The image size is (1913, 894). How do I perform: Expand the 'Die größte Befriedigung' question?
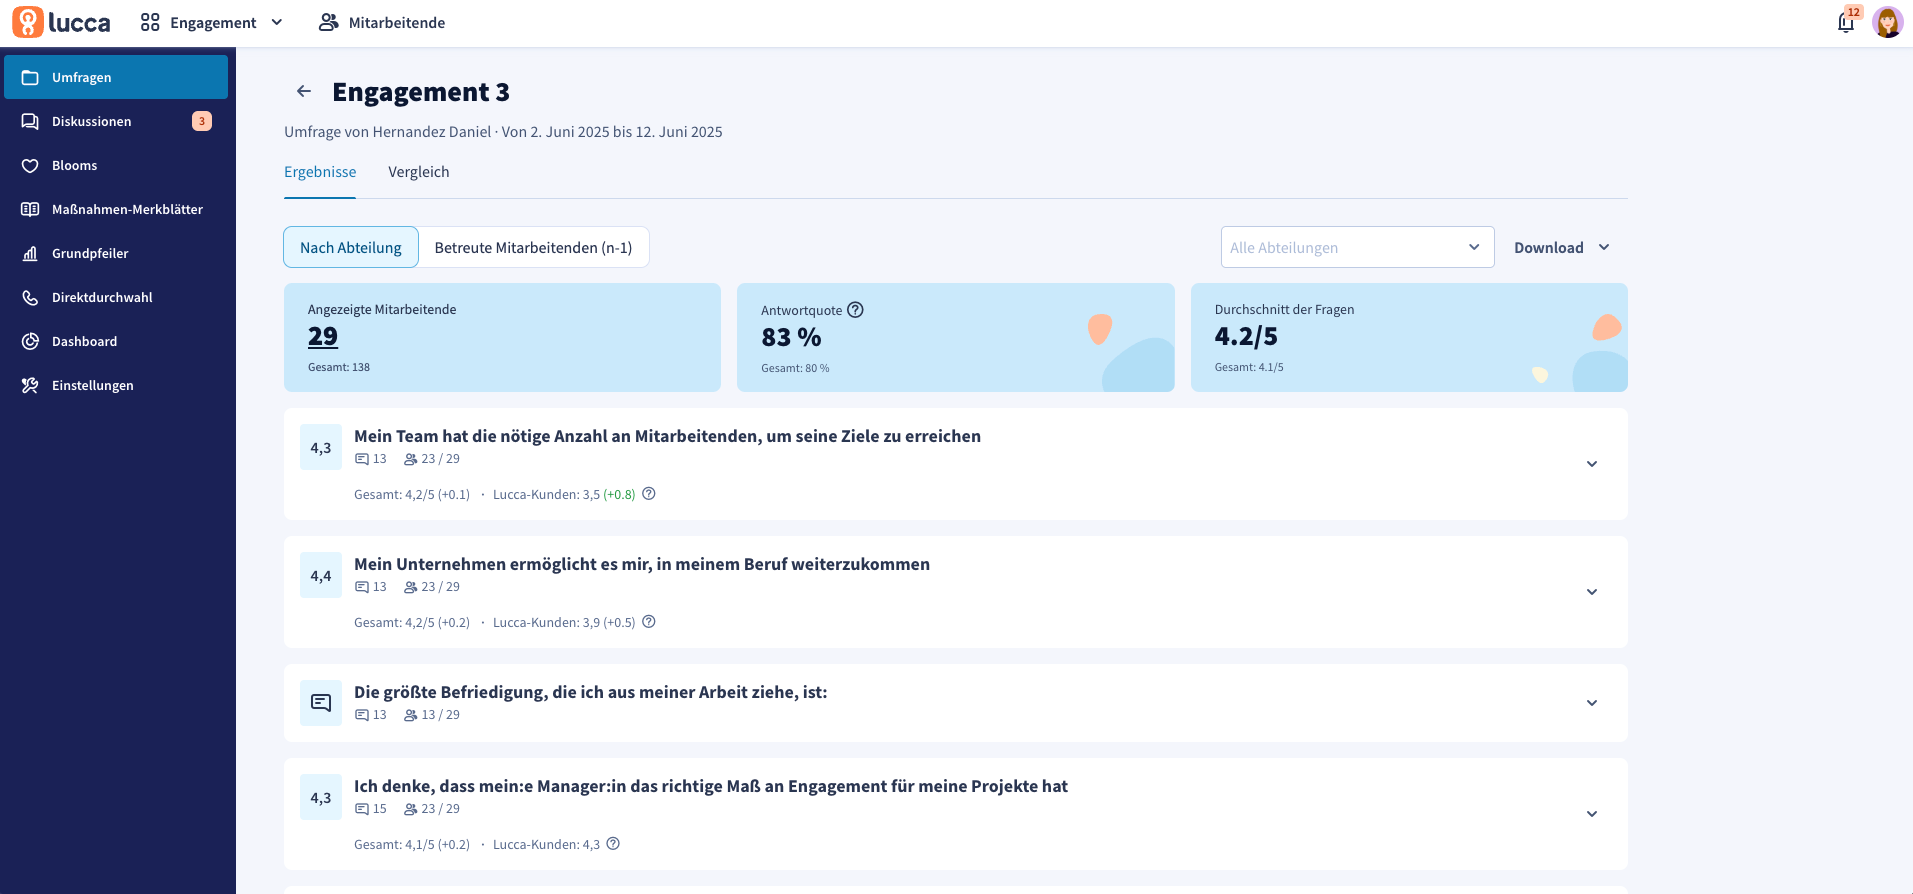(x=1591, y=703)
